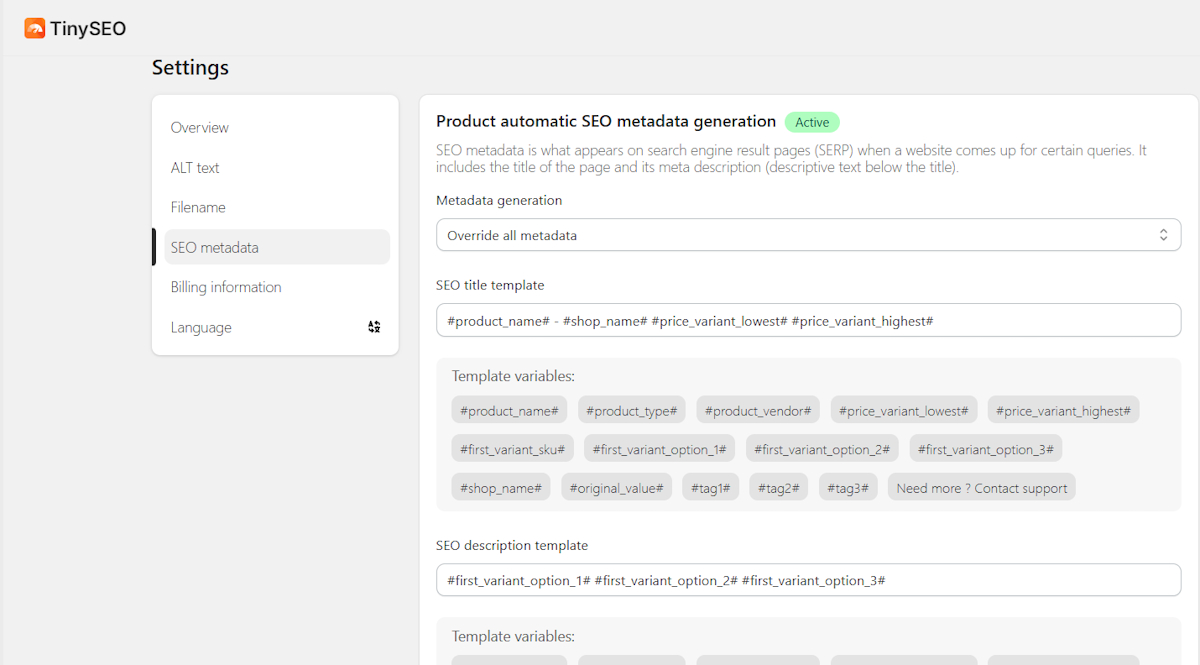Screen dimensions: 1200x665
Task: Insert the #tag1# variable chip
Action: 710,488
